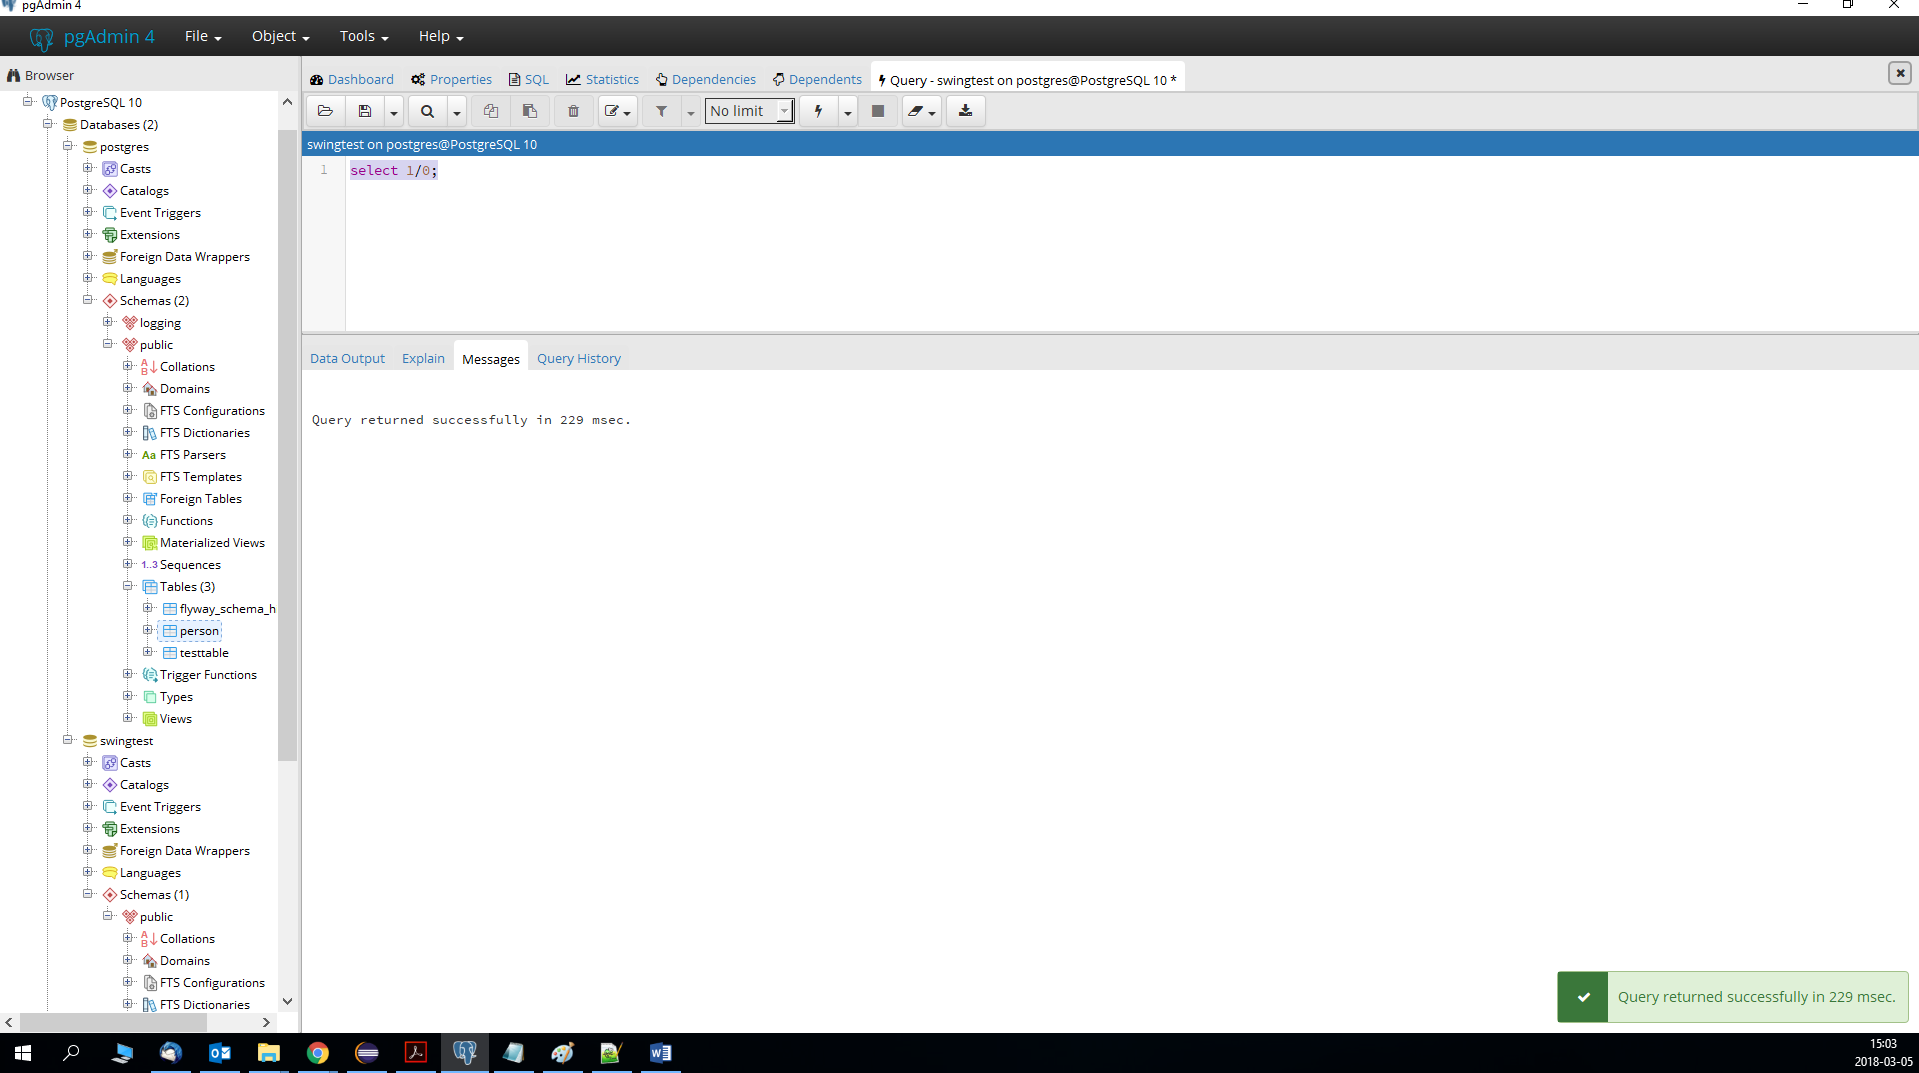Collapse the swingtest database node
The image size is (1919, 1073).
(x=68, y=740)
